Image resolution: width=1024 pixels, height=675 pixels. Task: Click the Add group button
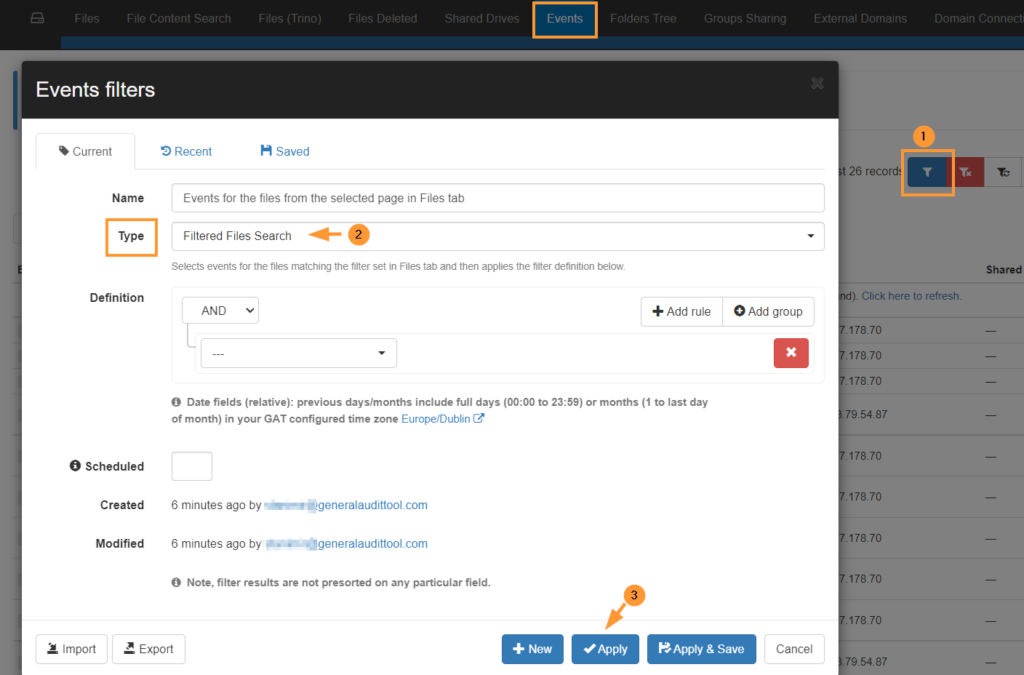click(x=768, y=311)
